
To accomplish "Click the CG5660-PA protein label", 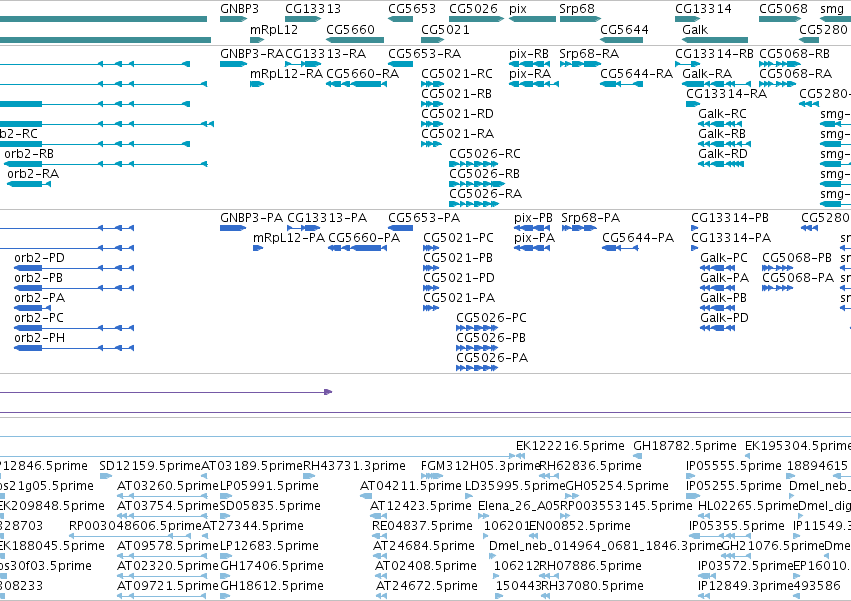I will point(364,238).
